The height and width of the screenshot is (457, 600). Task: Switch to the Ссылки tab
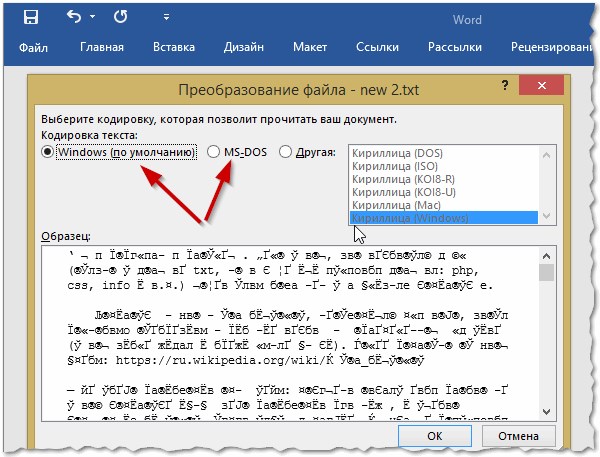[x=377, y=47]
